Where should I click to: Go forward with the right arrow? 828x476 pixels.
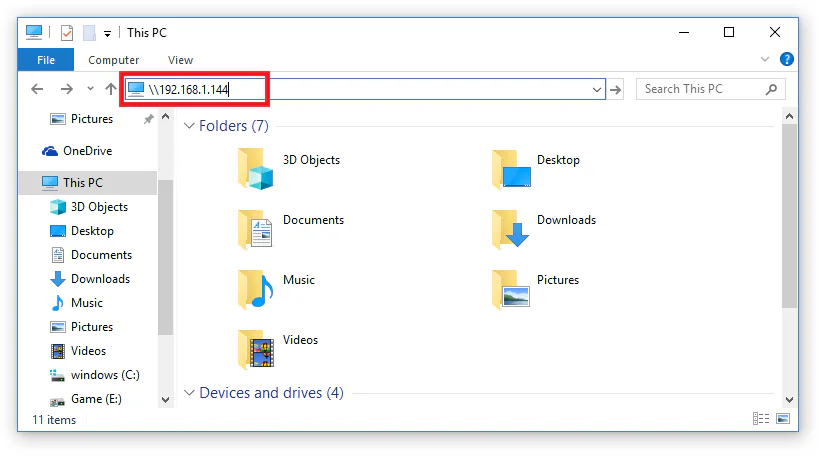click(x=67, y=89)
